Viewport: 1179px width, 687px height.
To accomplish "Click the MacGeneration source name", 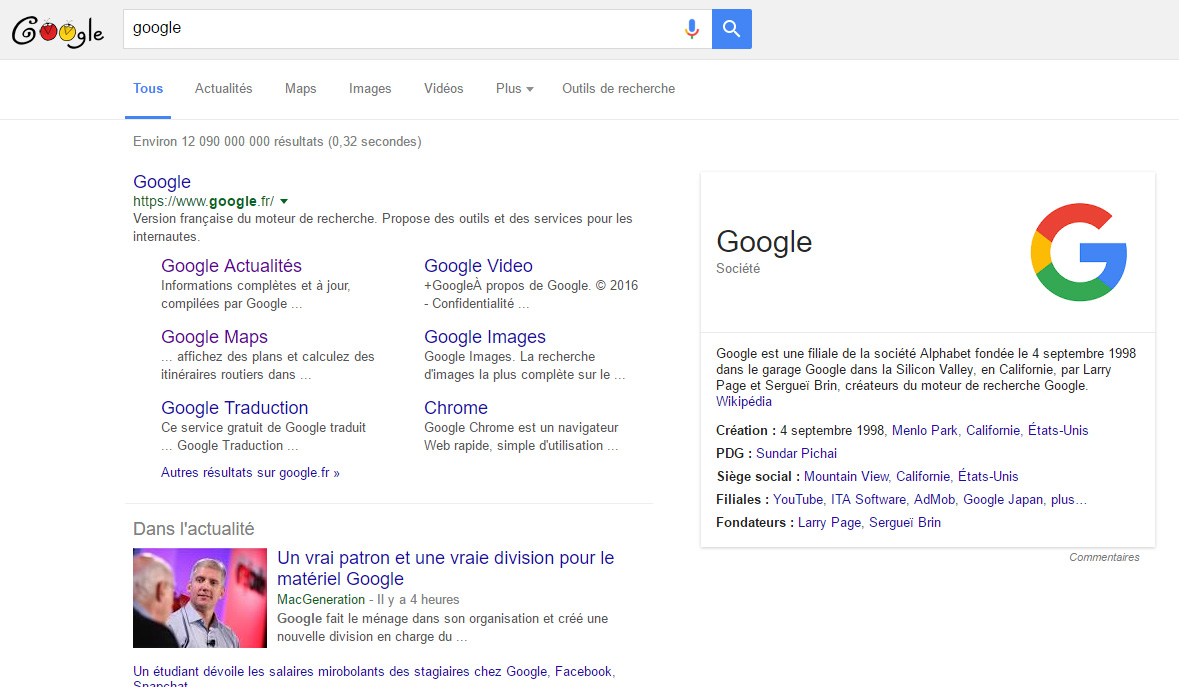I will [321, 600].
